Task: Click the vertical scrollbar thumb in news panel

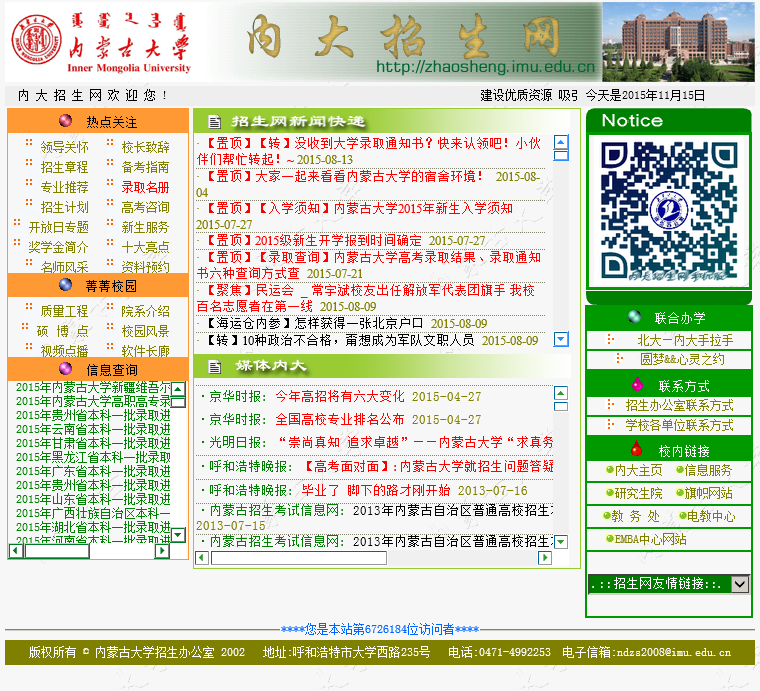Action: click(x=561, y=156)
